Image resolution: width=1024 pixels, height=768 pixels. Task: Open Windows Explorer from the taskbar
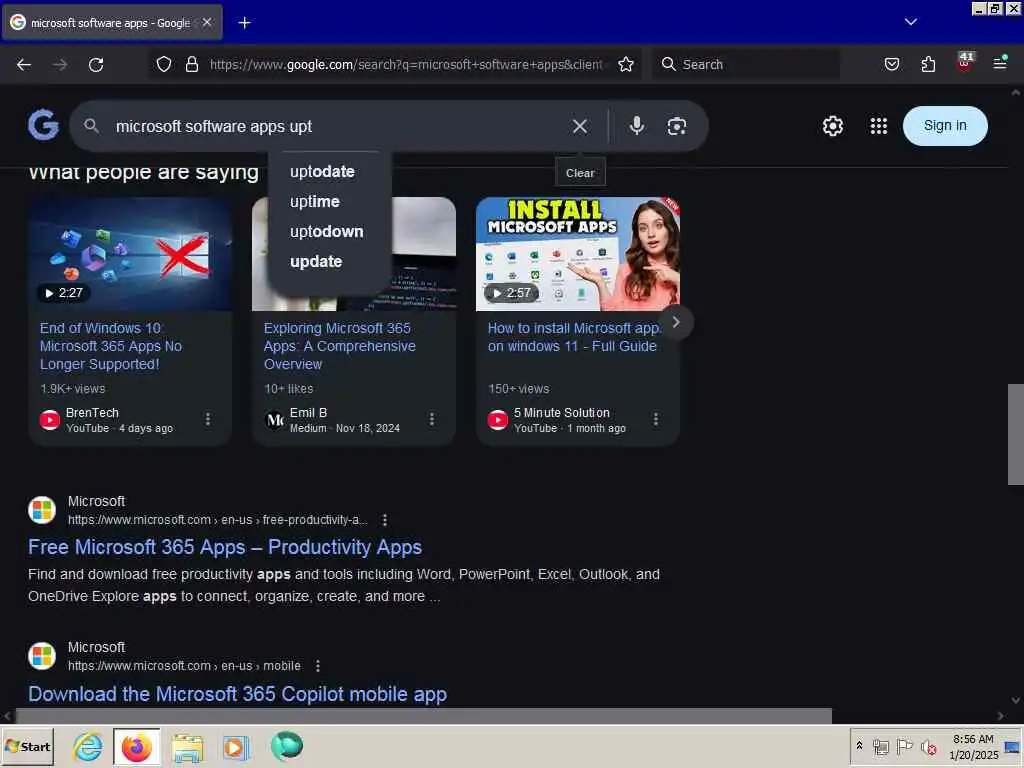187,747
